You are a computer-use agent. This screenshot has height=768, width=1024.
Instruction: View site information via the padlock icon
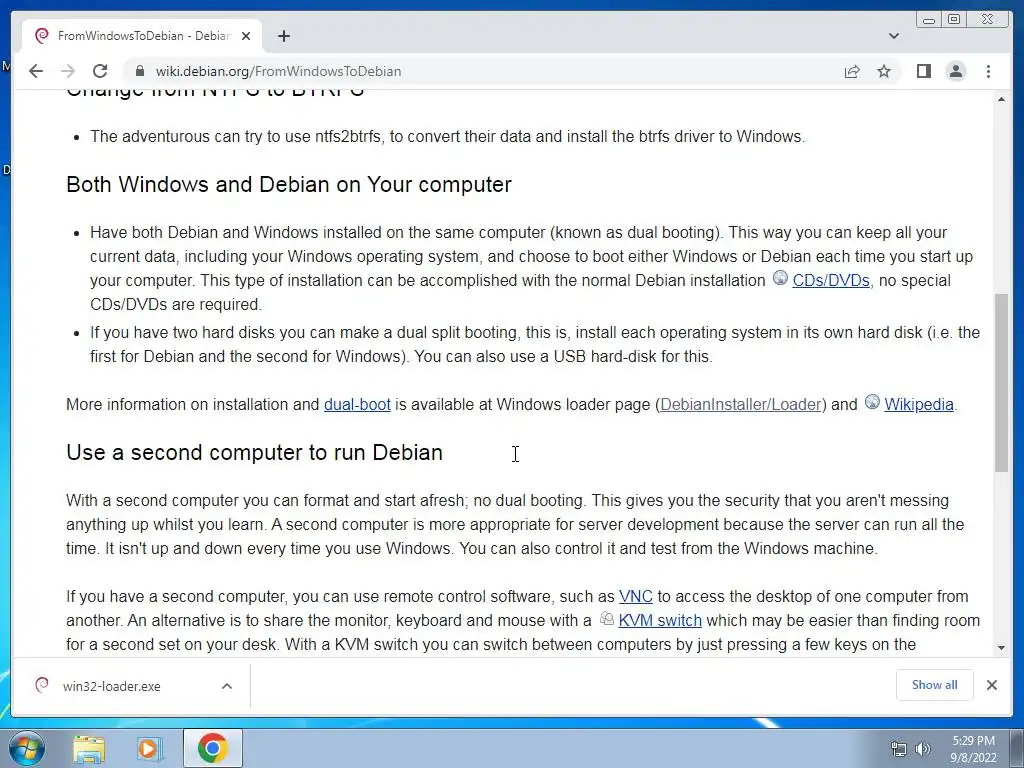coord(140,71)
